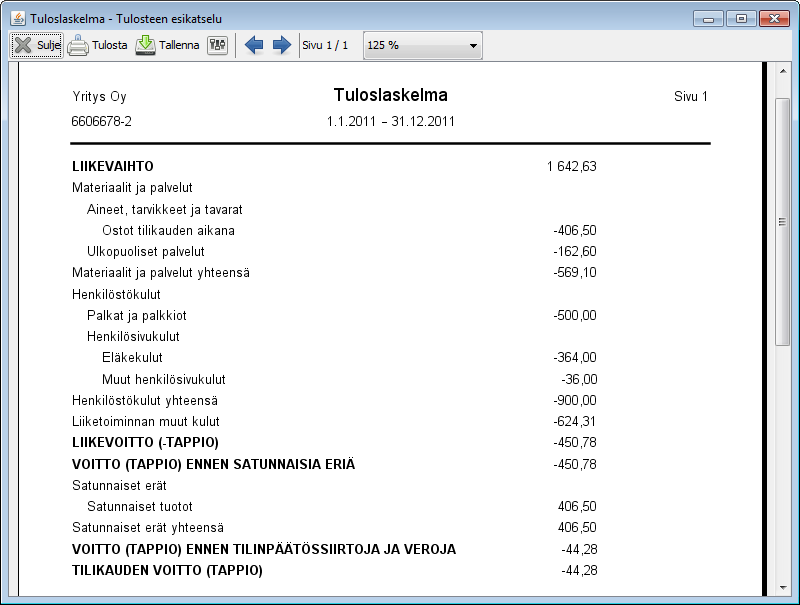Click the 'Eläkekulut' row

tap(132, 358)
